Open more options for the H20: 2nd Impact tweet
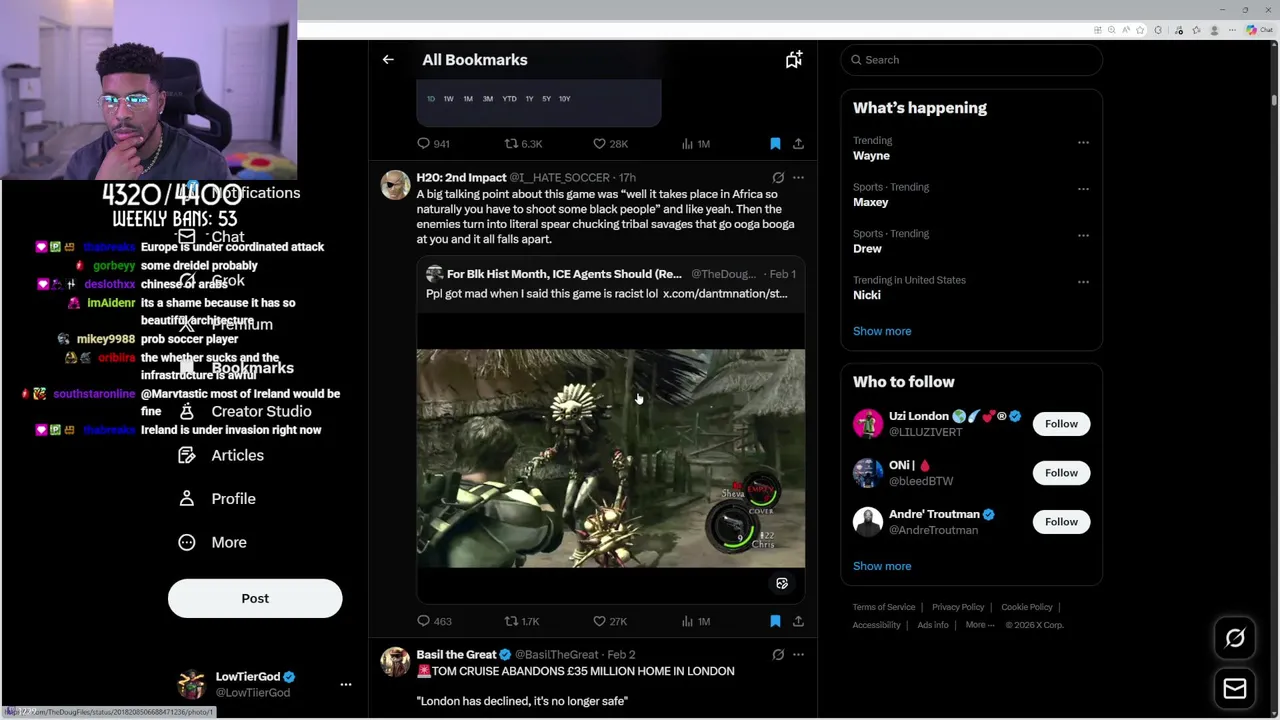This screenshot has height=720, width=1280. 798,178
